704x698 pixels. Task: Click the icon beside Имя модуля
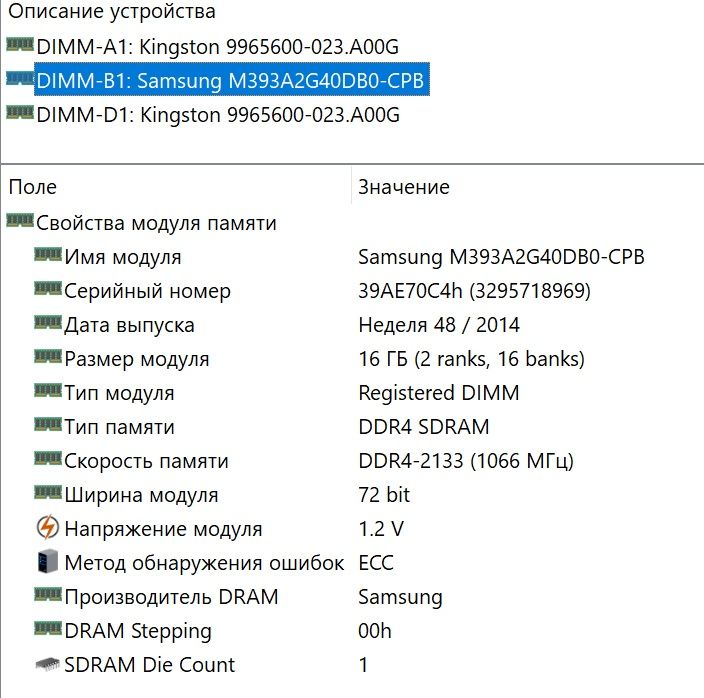click(x=48, y=255)
